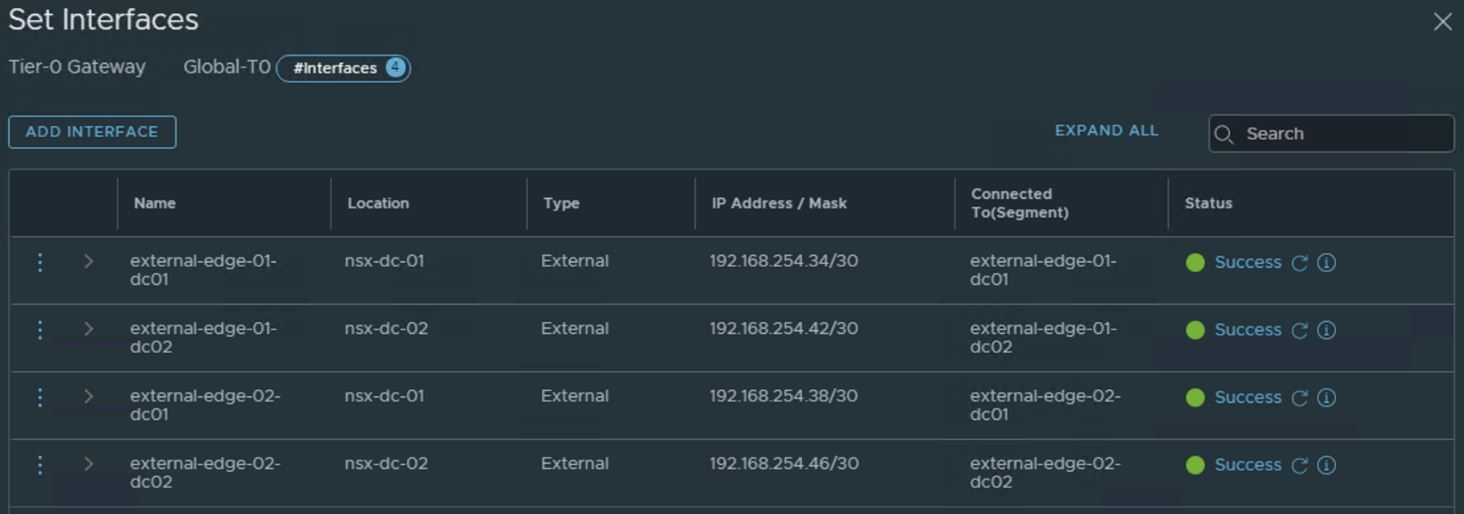Focus the Search input field
The image size is (1464, 514).
click(1340, 134)
